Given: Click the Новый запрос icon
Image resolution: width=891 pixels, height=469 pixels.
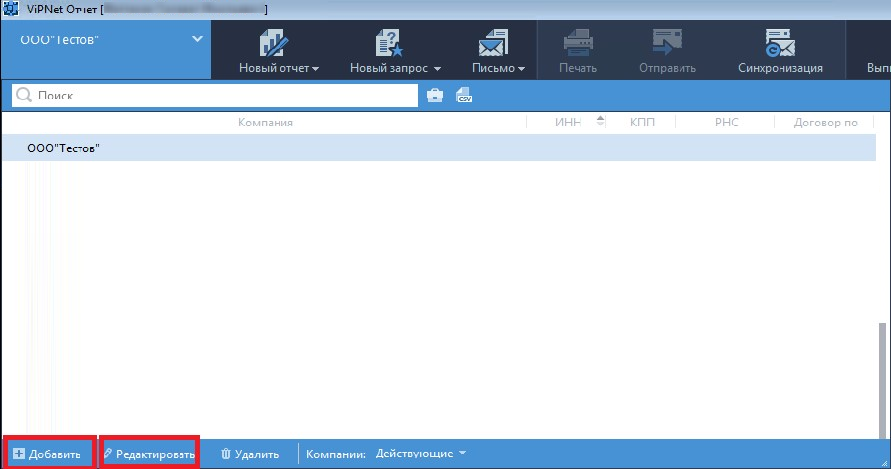Looking at the screenshot, I should (387, 43).
